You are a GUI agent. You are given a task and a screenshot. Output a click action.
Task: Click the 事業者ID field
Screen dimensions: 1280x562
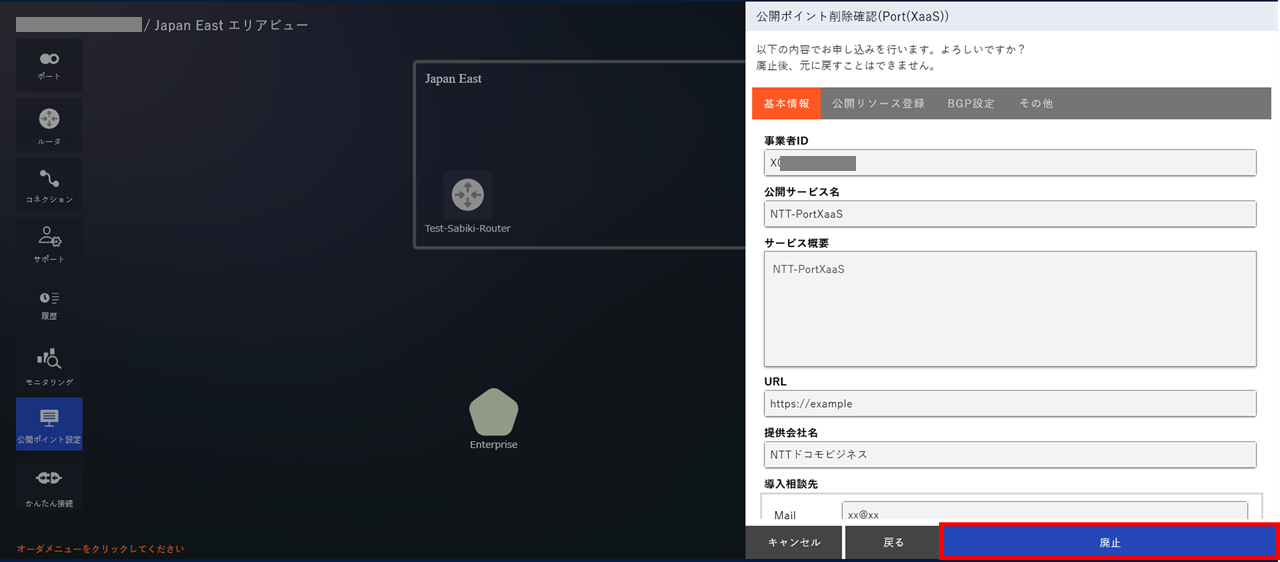[1010, 163]
